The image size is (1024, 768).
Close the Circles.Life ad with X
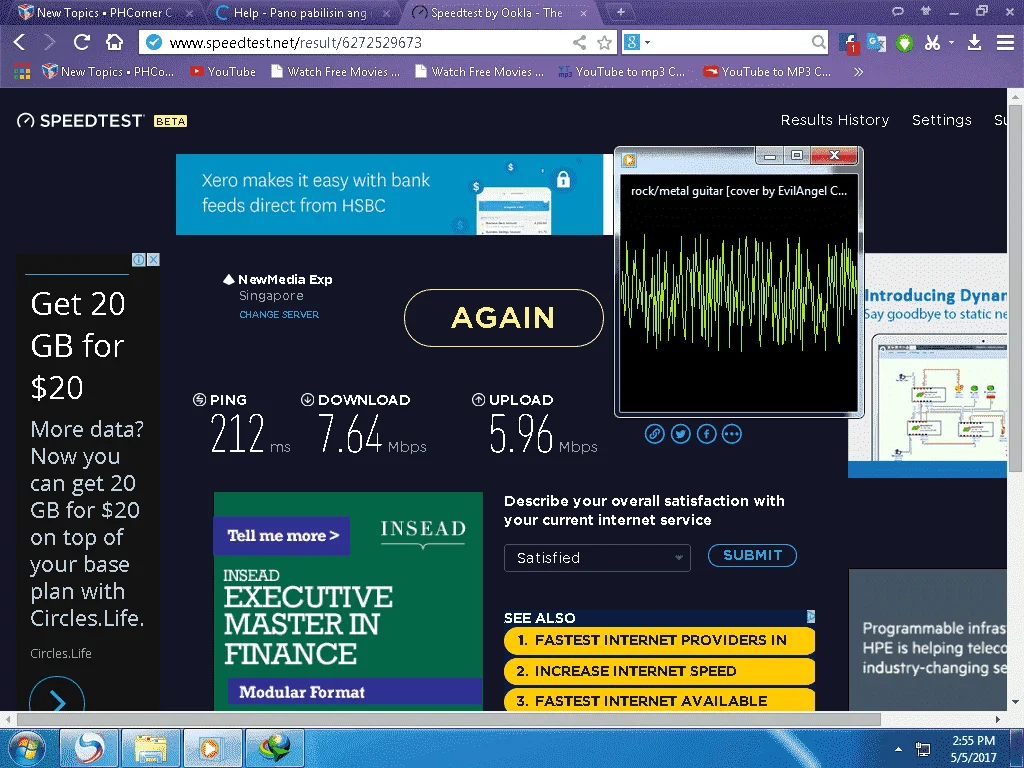click(153, 259)
